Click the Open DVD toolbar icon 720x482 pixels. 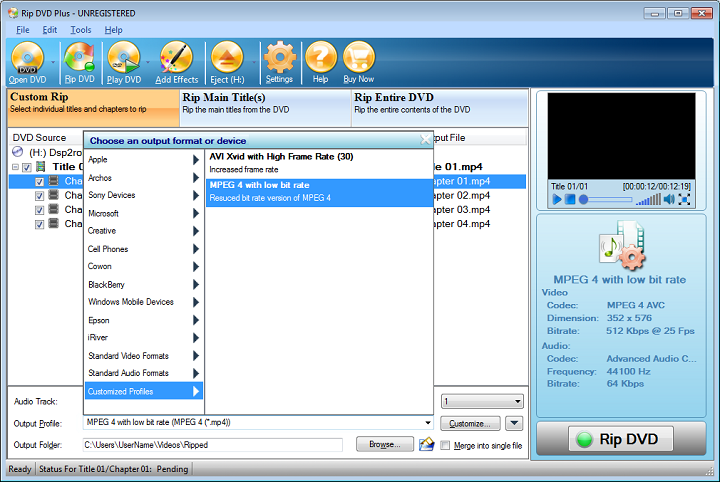tap(27, 62)
